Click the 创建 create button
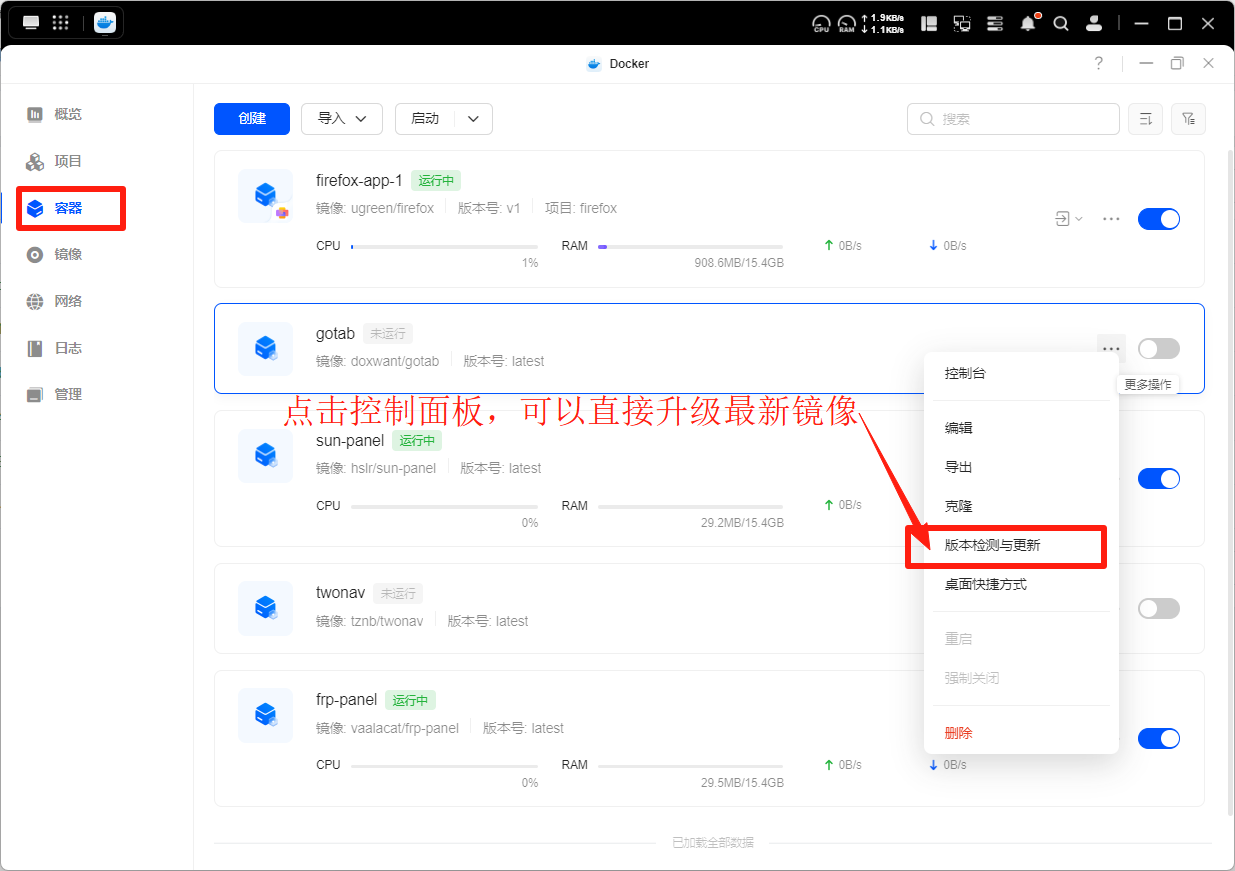The width and height of the screenshot is (1235, 871). [x=252, y=118]
